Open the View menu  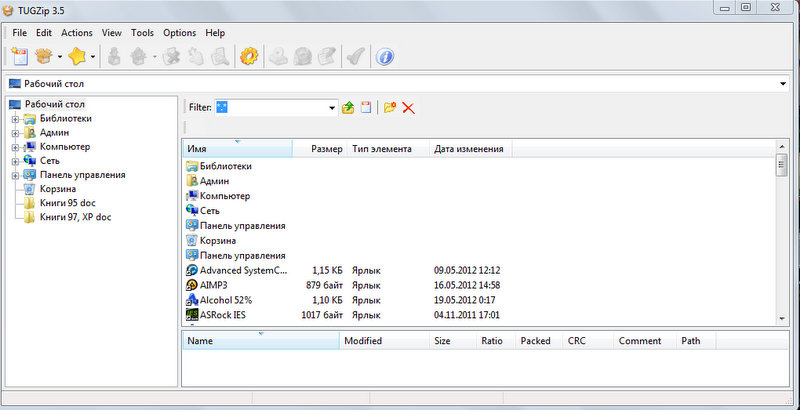[x=112, y=33]
